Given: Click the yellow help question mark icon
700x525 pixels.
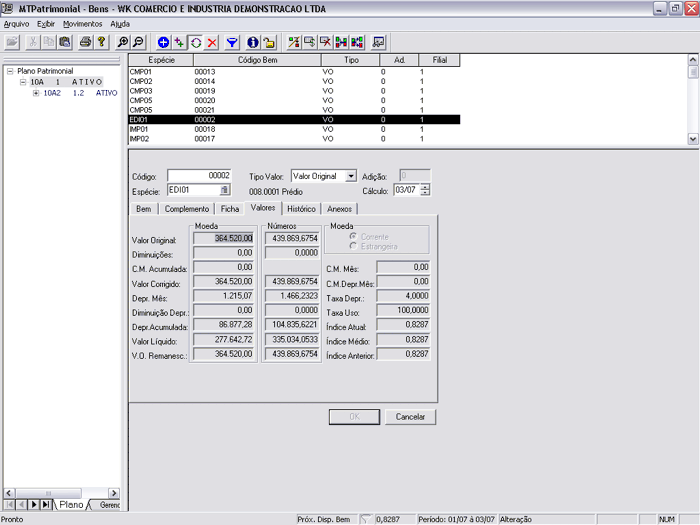Looking at the screenshot, I should (x=101, y=42).
